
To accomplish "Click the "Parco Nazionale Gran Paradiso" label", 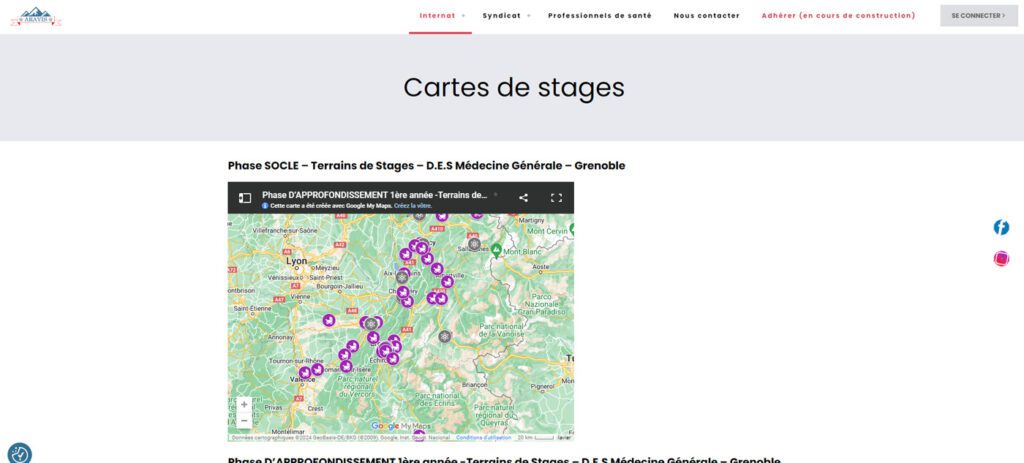I will click(x=539, y=304).
